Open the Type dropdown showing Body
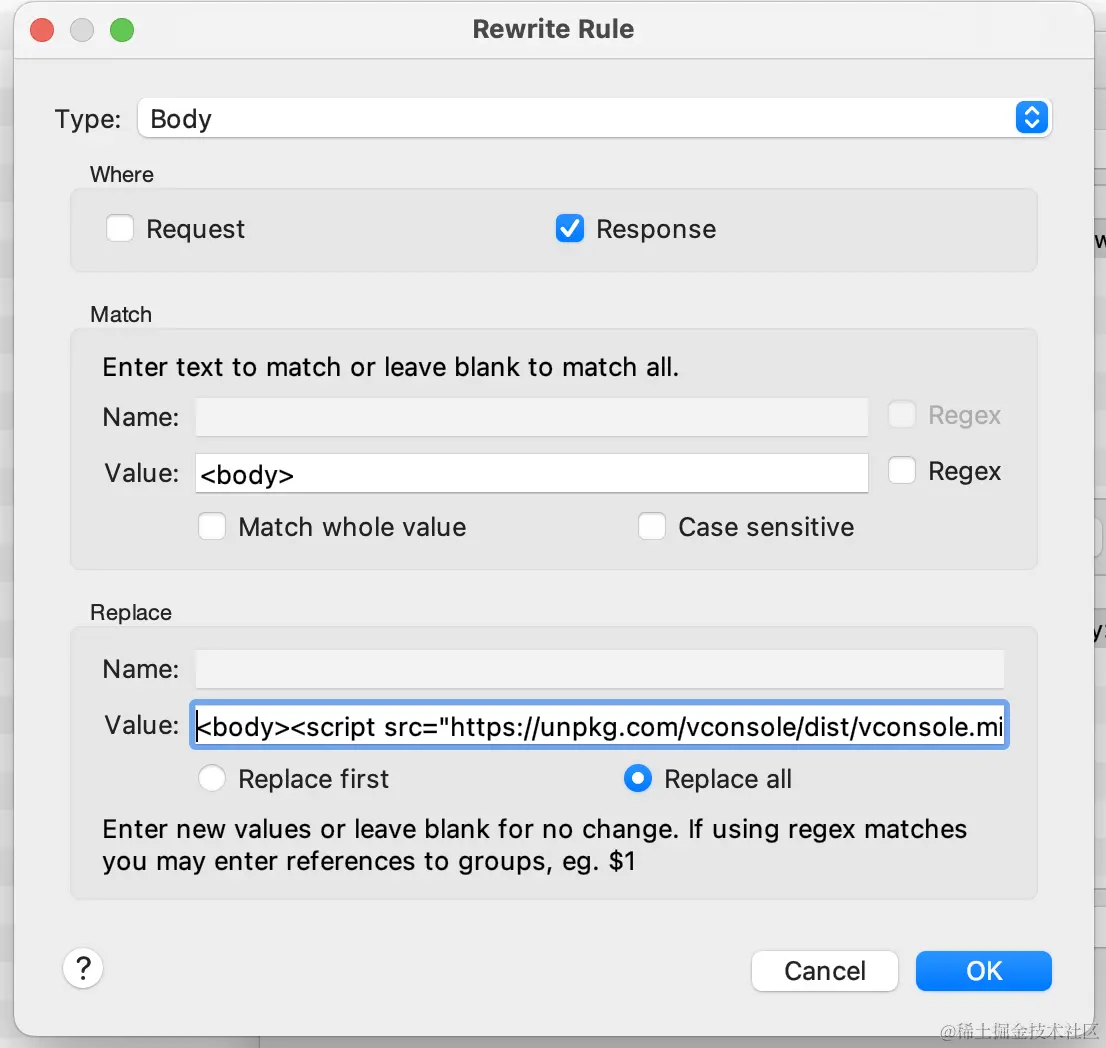1106x1048 pixels. click(595, 118)
